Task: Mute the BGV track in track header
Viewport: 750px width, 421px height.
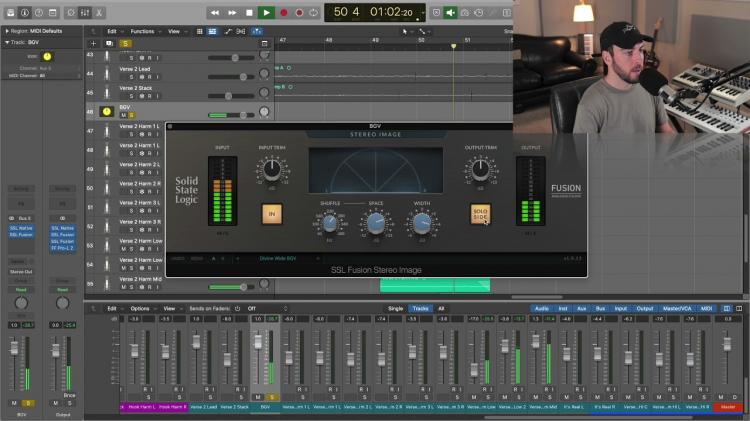Action: pos(123,115)
